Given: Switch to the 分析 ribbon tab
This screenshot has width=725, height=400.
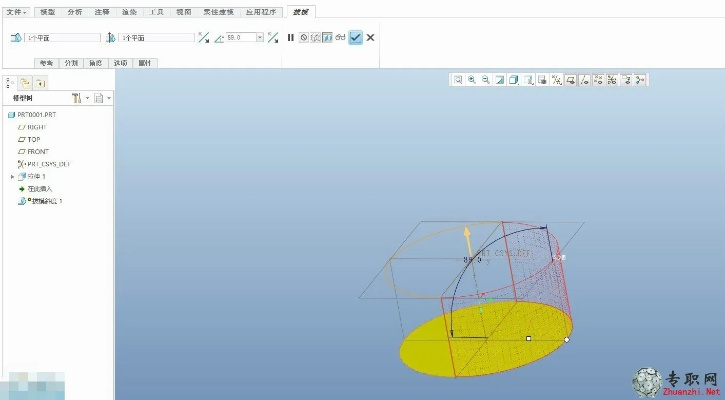Looking at the screenshot, I should pos(75,11).
